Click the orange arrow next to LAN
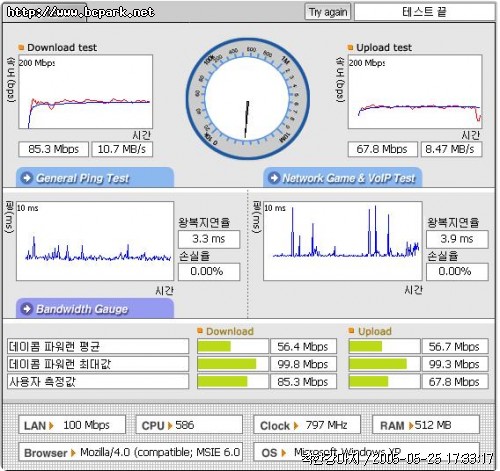The width and height of the screenshot is (500, 471). 51,426
